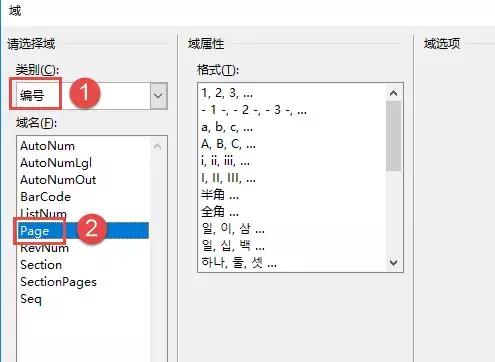Select AutoNumOut field name
Viewport: 495px width, 362px height.
tap(58, 180)
